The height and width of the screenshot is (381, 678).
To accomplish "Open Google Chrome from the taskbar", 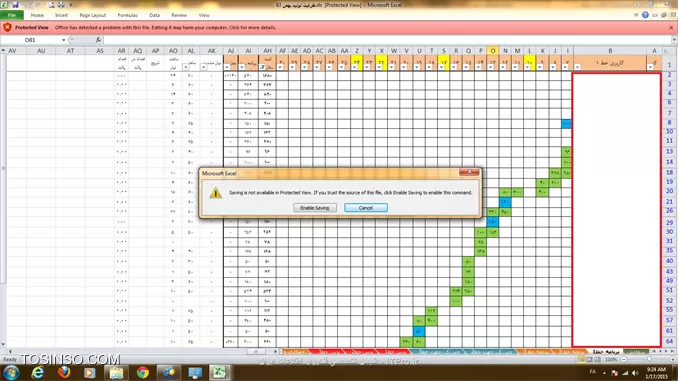I will (142, 372).
